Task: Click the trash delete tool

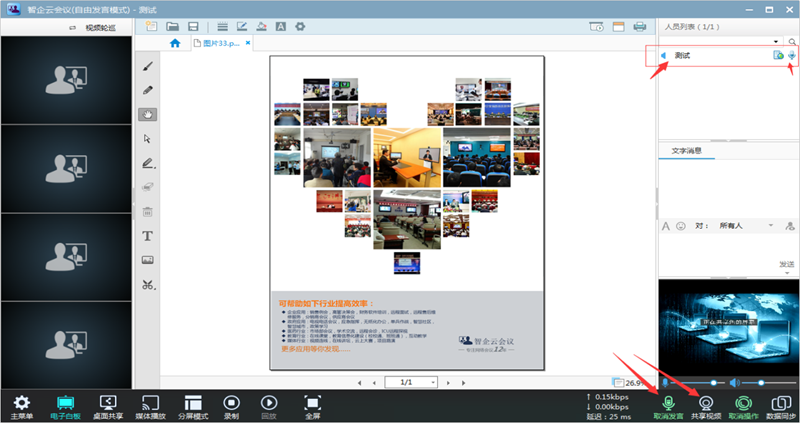Action: [147, 212]
